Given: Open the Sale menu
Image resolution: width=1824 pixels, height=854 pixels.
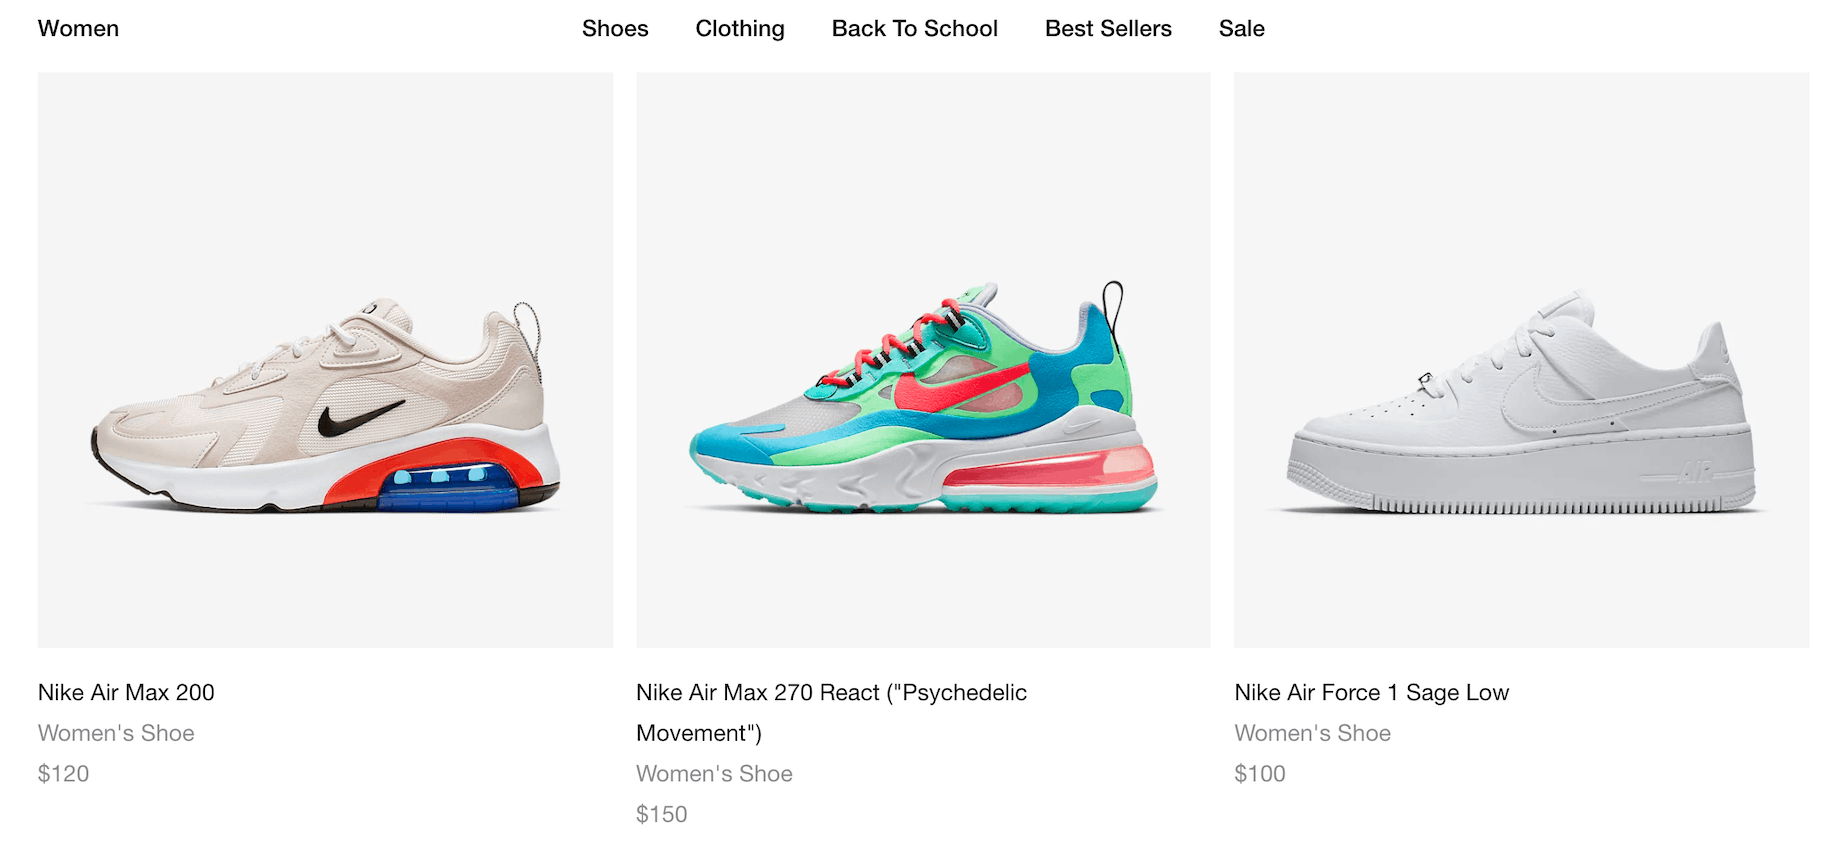Looking at the screenshot, I should (1241, 29).
